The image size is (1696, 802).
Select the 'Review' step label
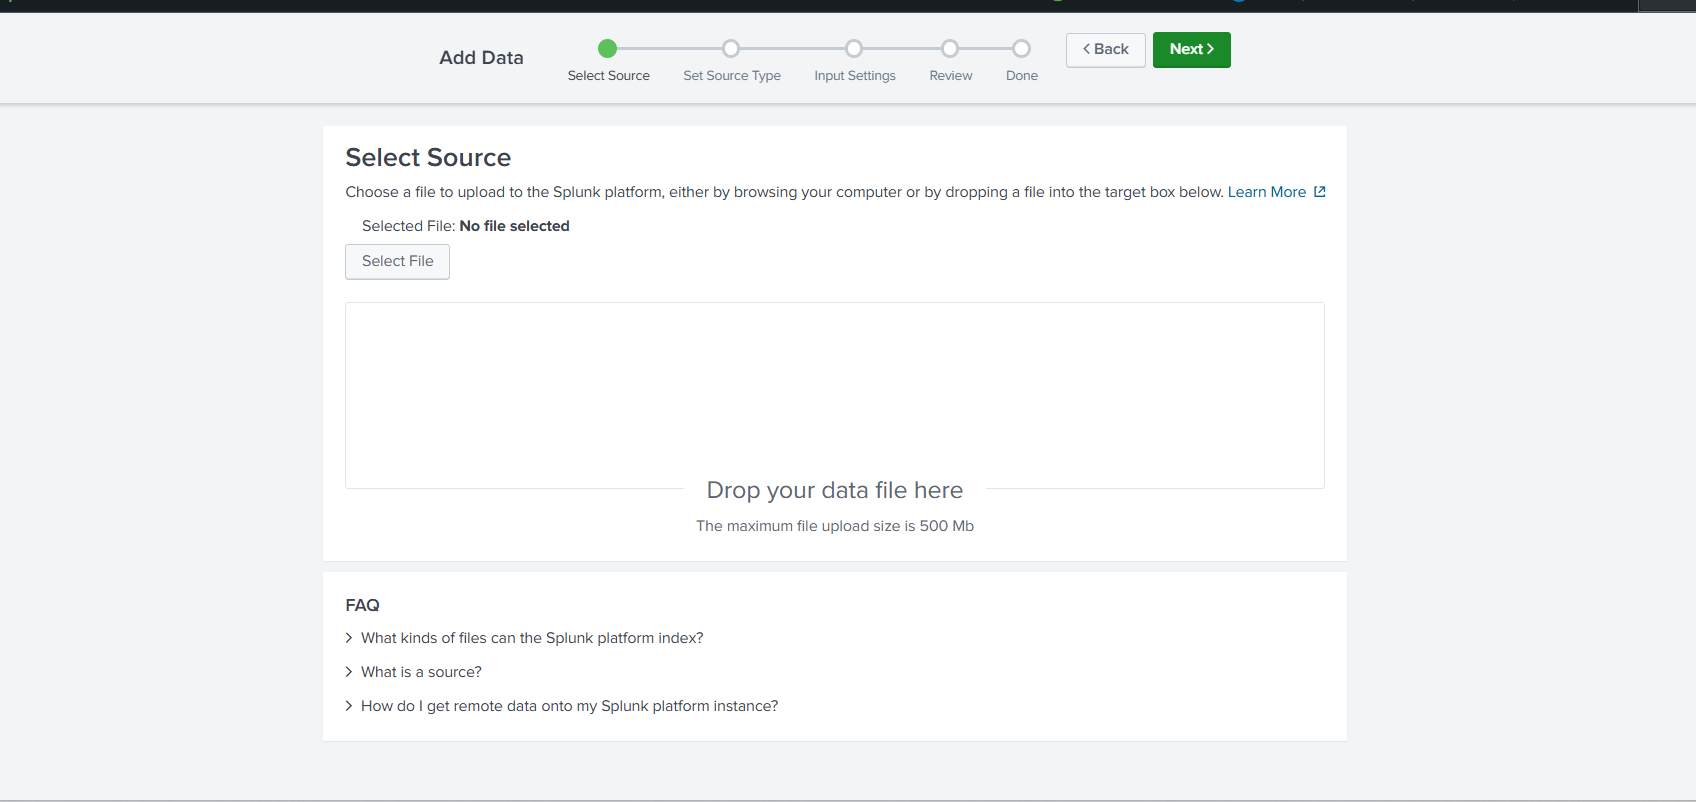[951, 76]
